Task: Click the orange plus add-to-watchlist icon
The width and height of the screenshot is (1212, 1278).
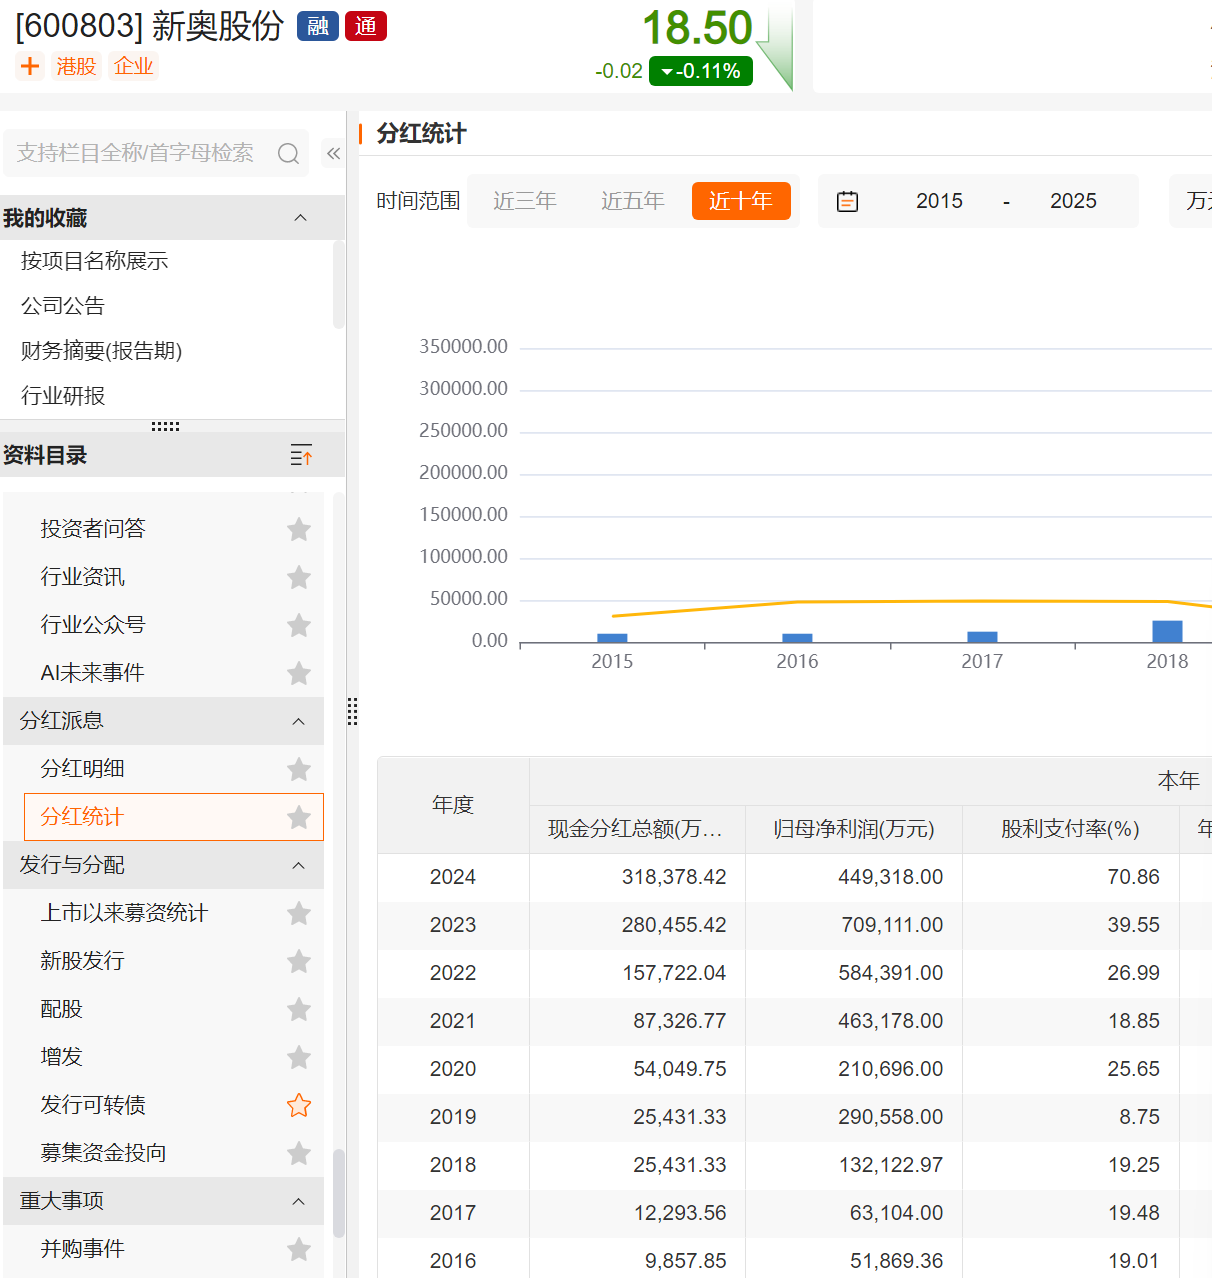Action: tap(30, 66)
